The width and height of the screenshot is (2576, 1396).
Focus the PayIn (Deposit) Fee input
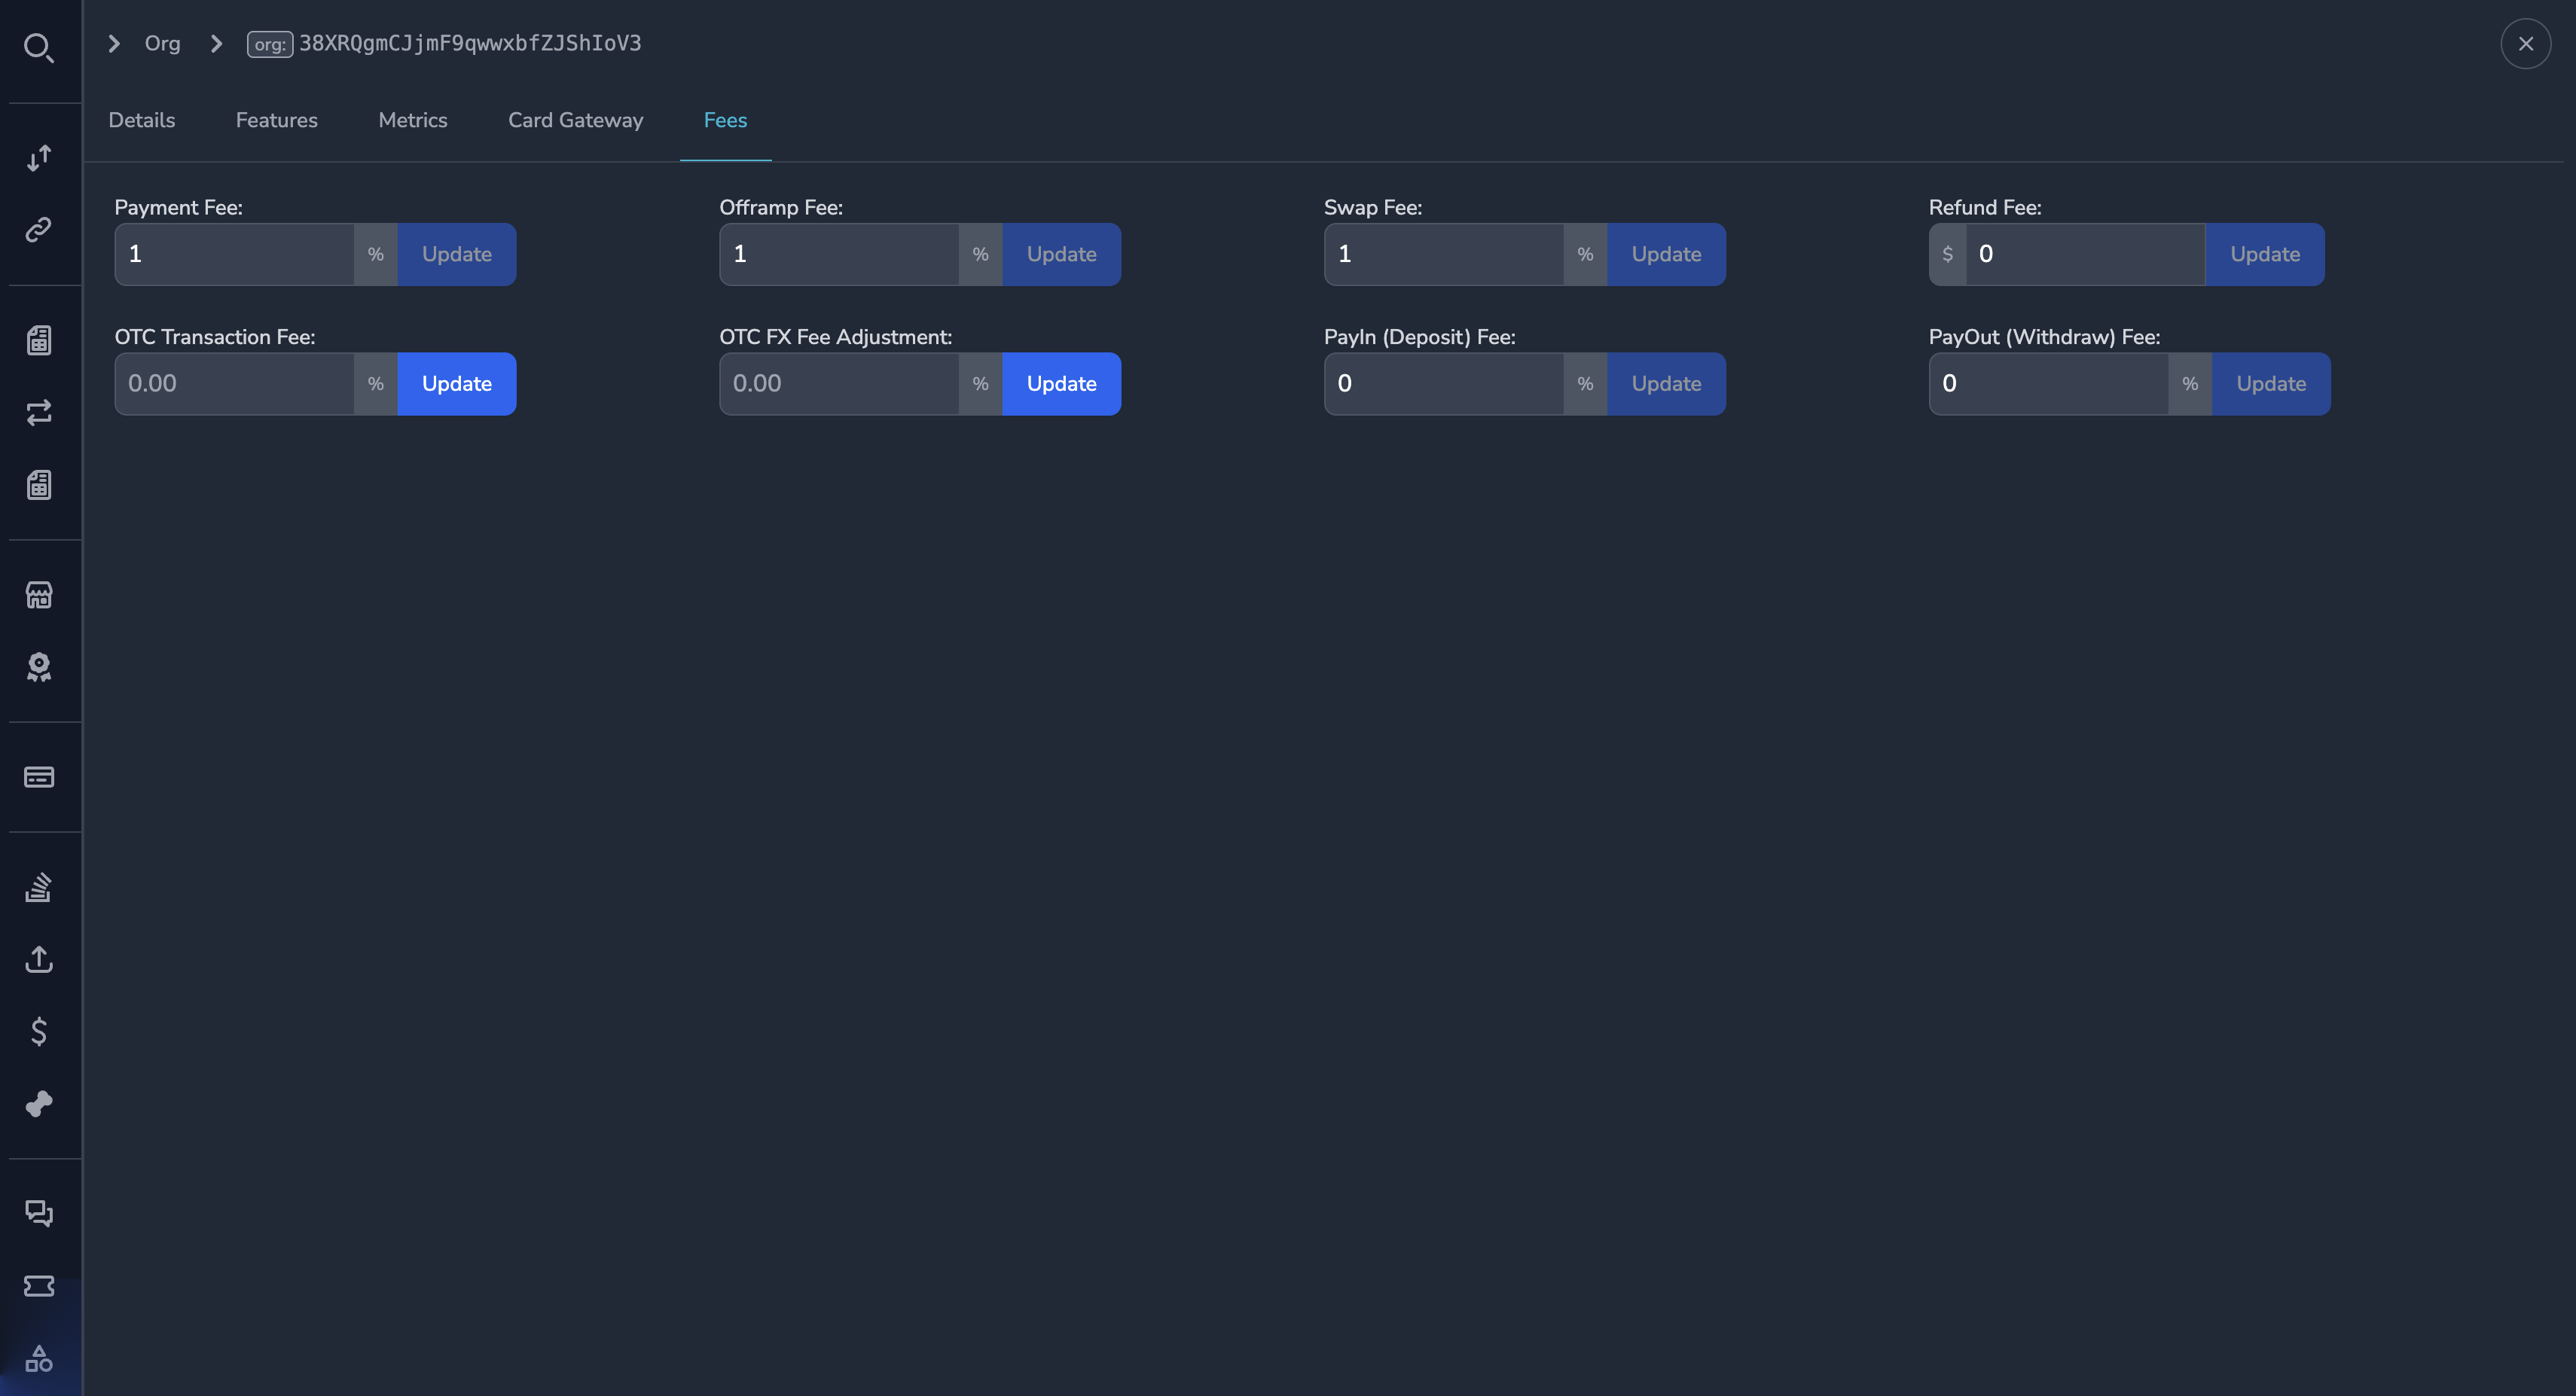click(1445, 384)
